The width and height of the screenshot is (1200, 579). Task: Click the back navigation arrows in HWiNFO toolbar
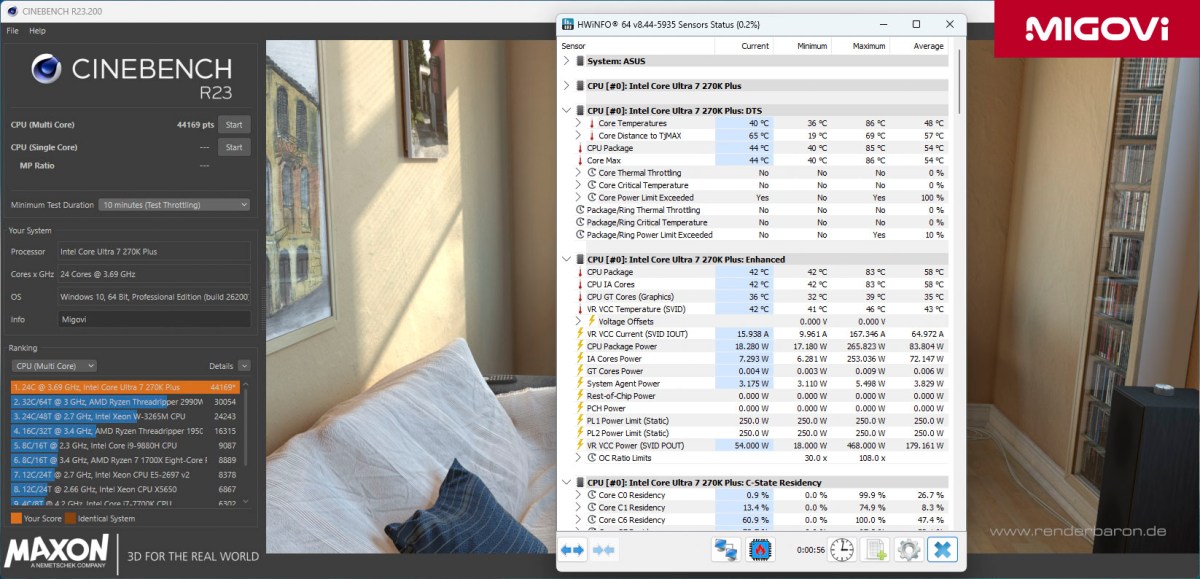pos(572,550)
